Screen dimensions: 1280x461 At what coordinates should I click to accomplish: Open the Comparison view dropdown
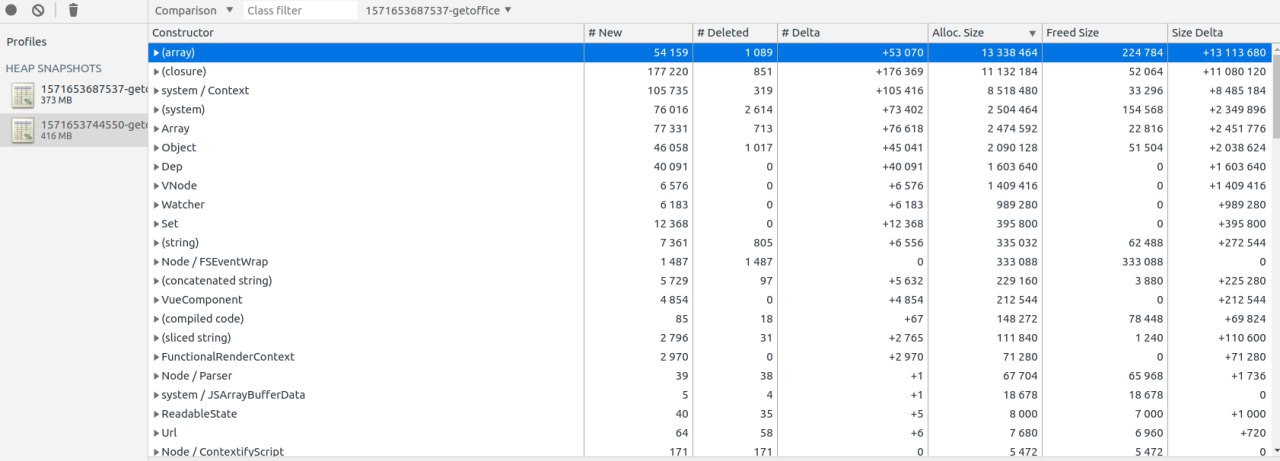195,10
